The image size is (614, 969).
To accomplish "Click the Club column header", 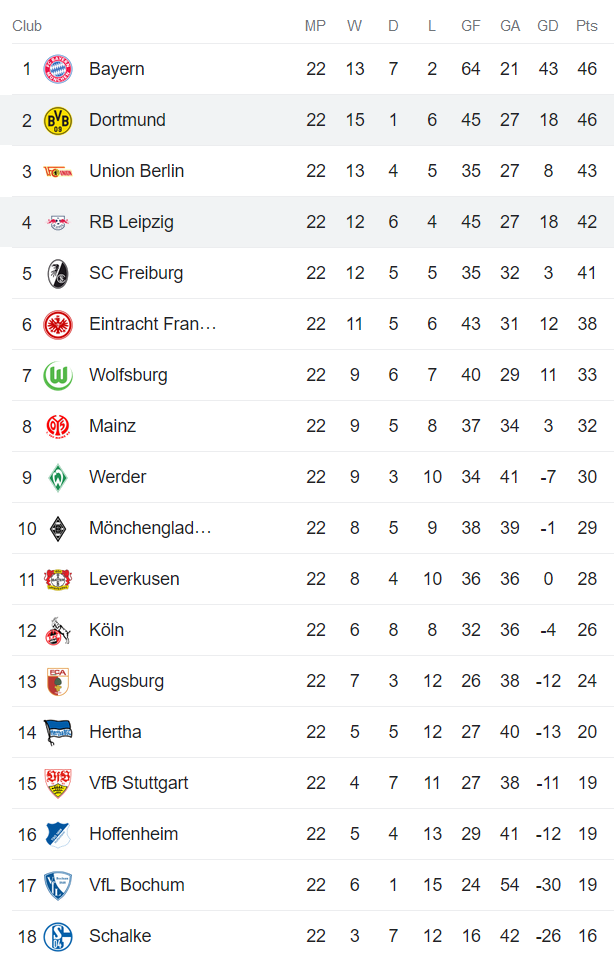I will pyautogui.click(x=27, y=26).
